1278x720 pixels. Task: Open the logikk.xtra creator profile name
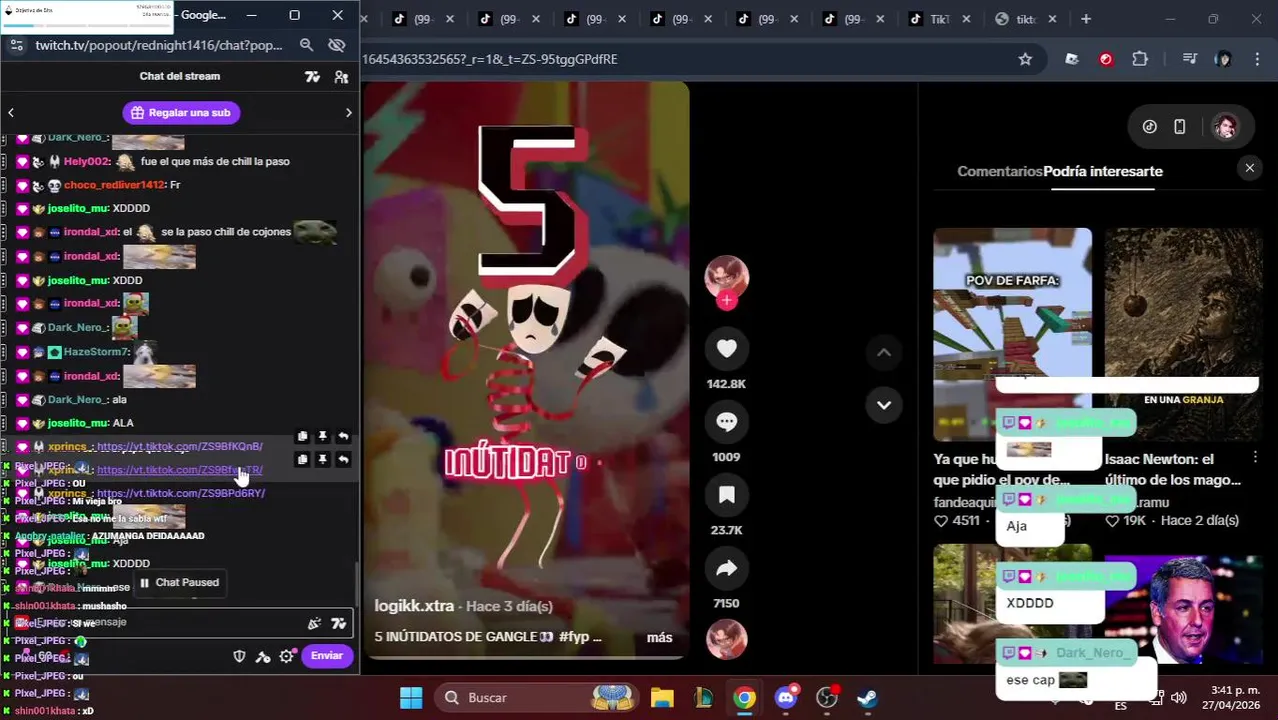[414, 606]
